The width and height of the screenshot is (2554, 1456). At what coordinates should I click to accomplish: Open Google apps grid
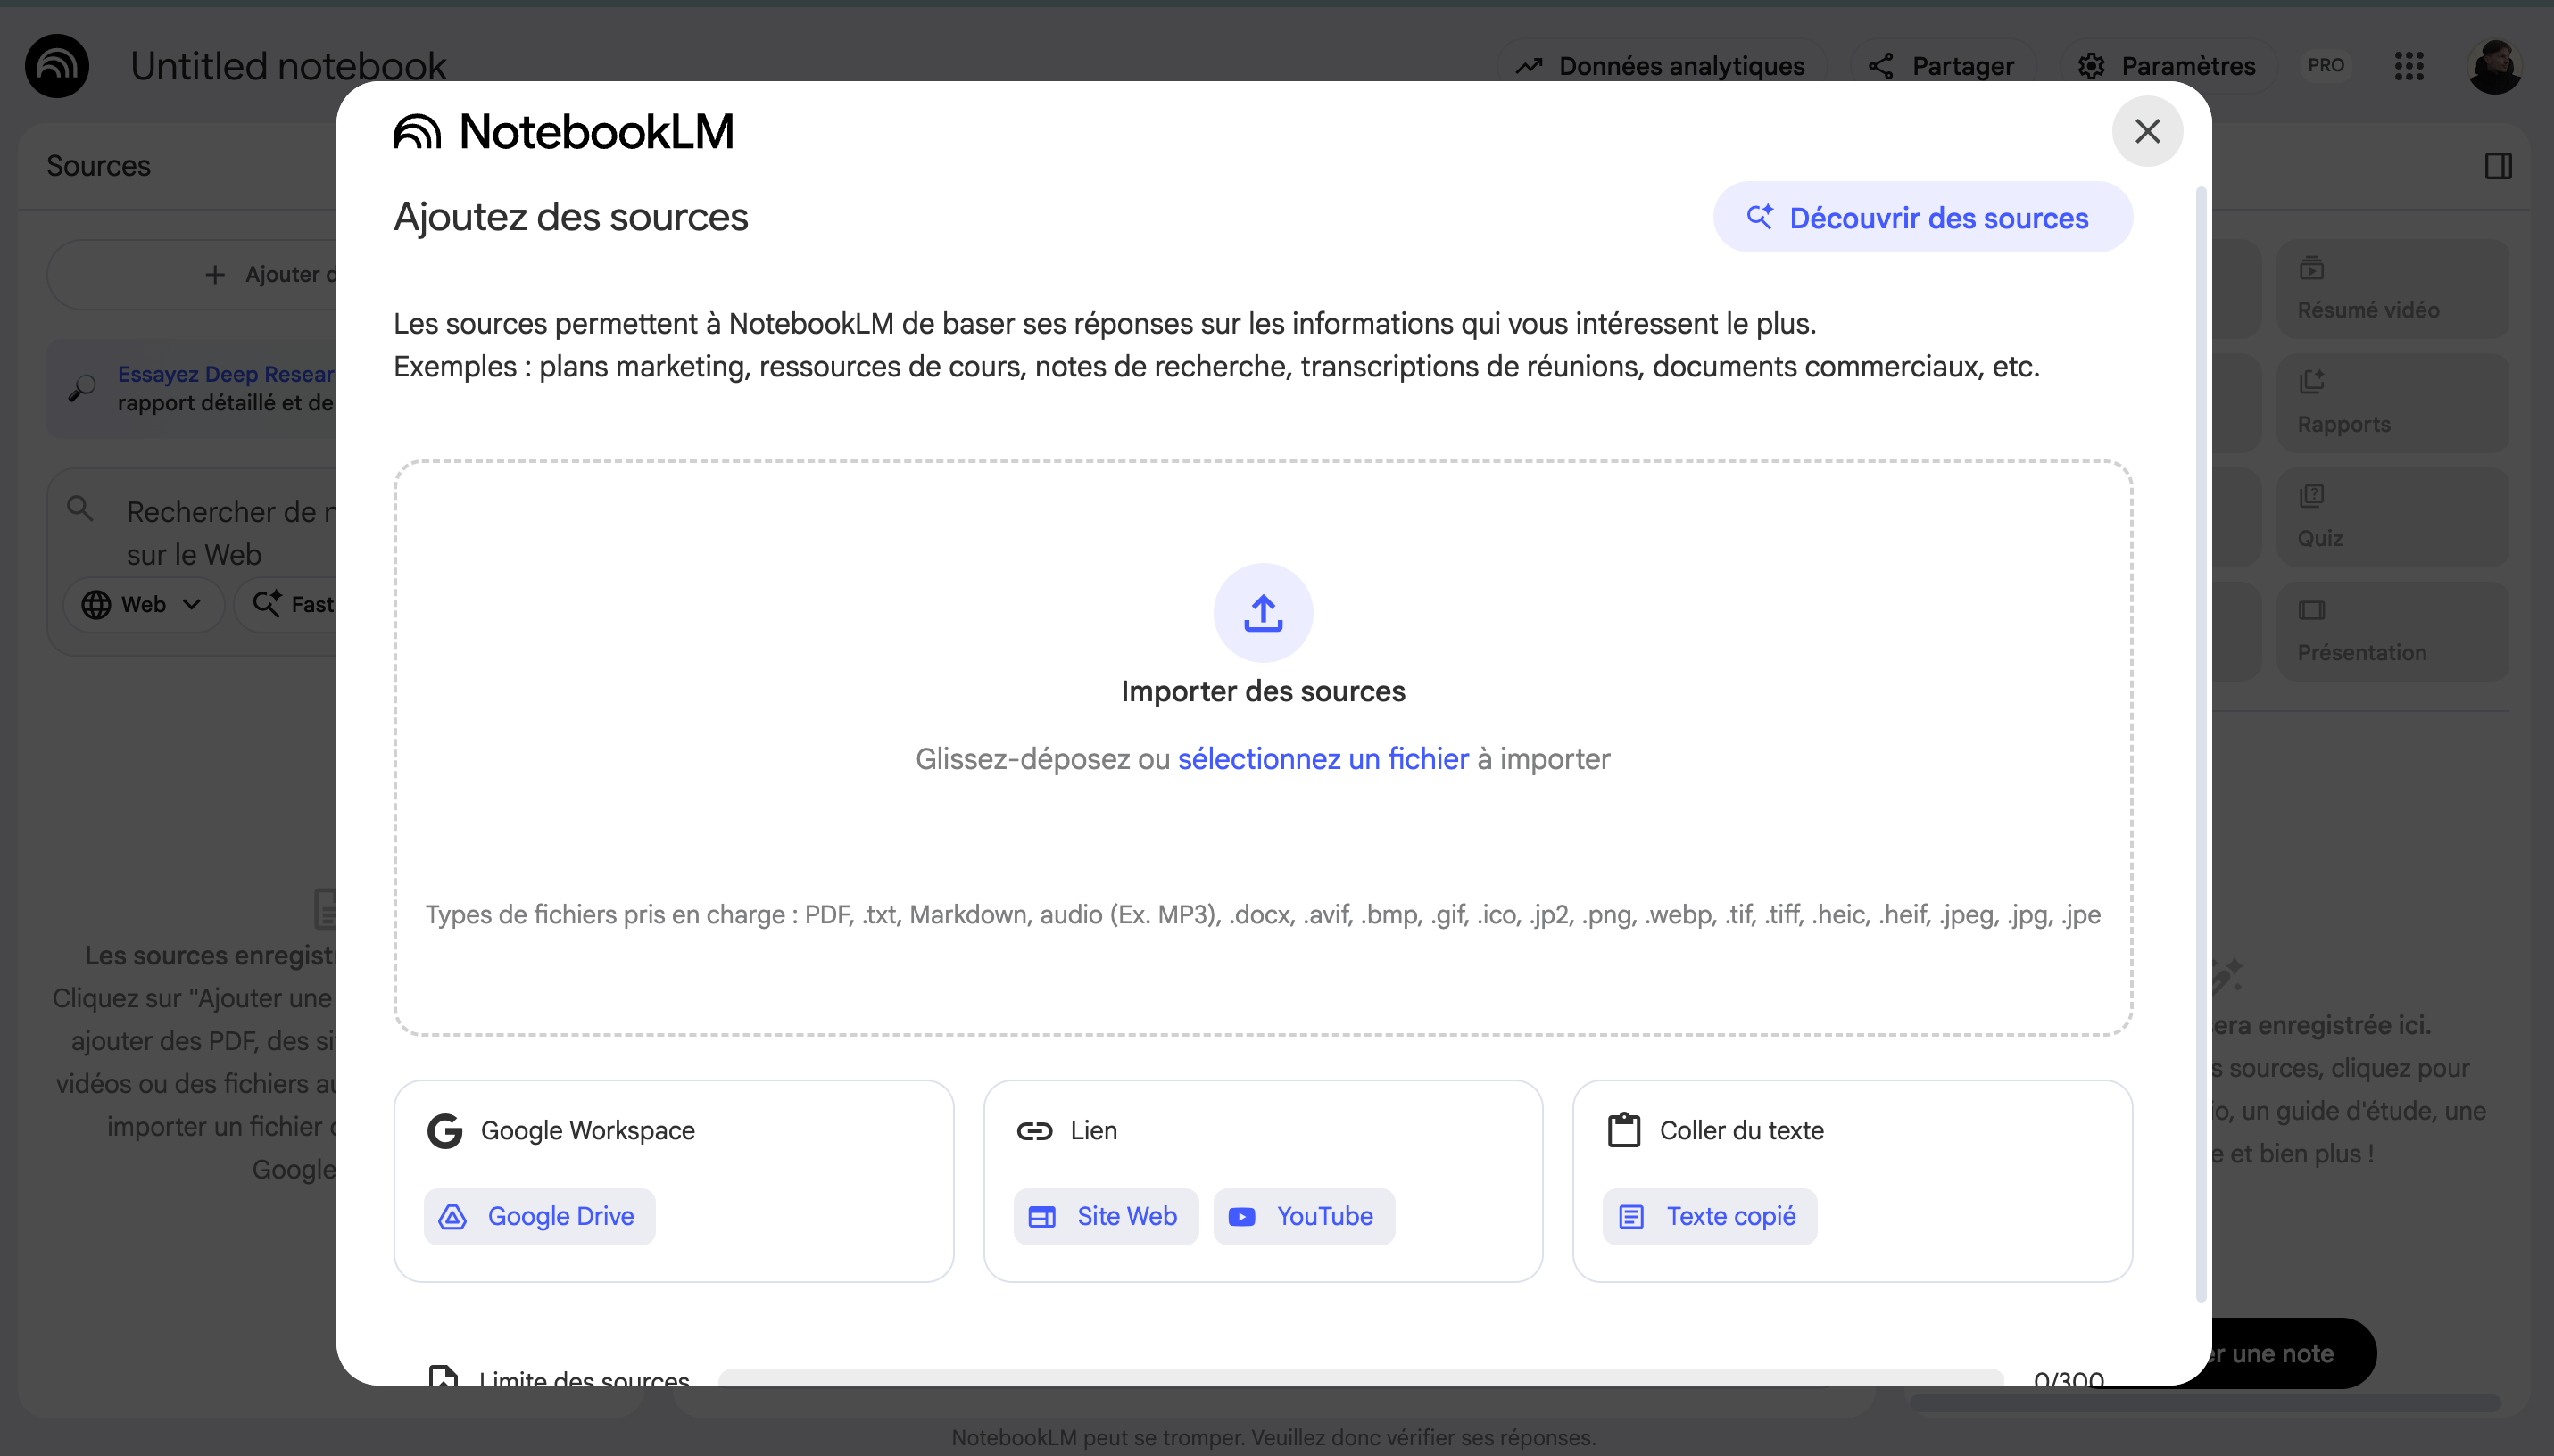[x=2409, y=66]
